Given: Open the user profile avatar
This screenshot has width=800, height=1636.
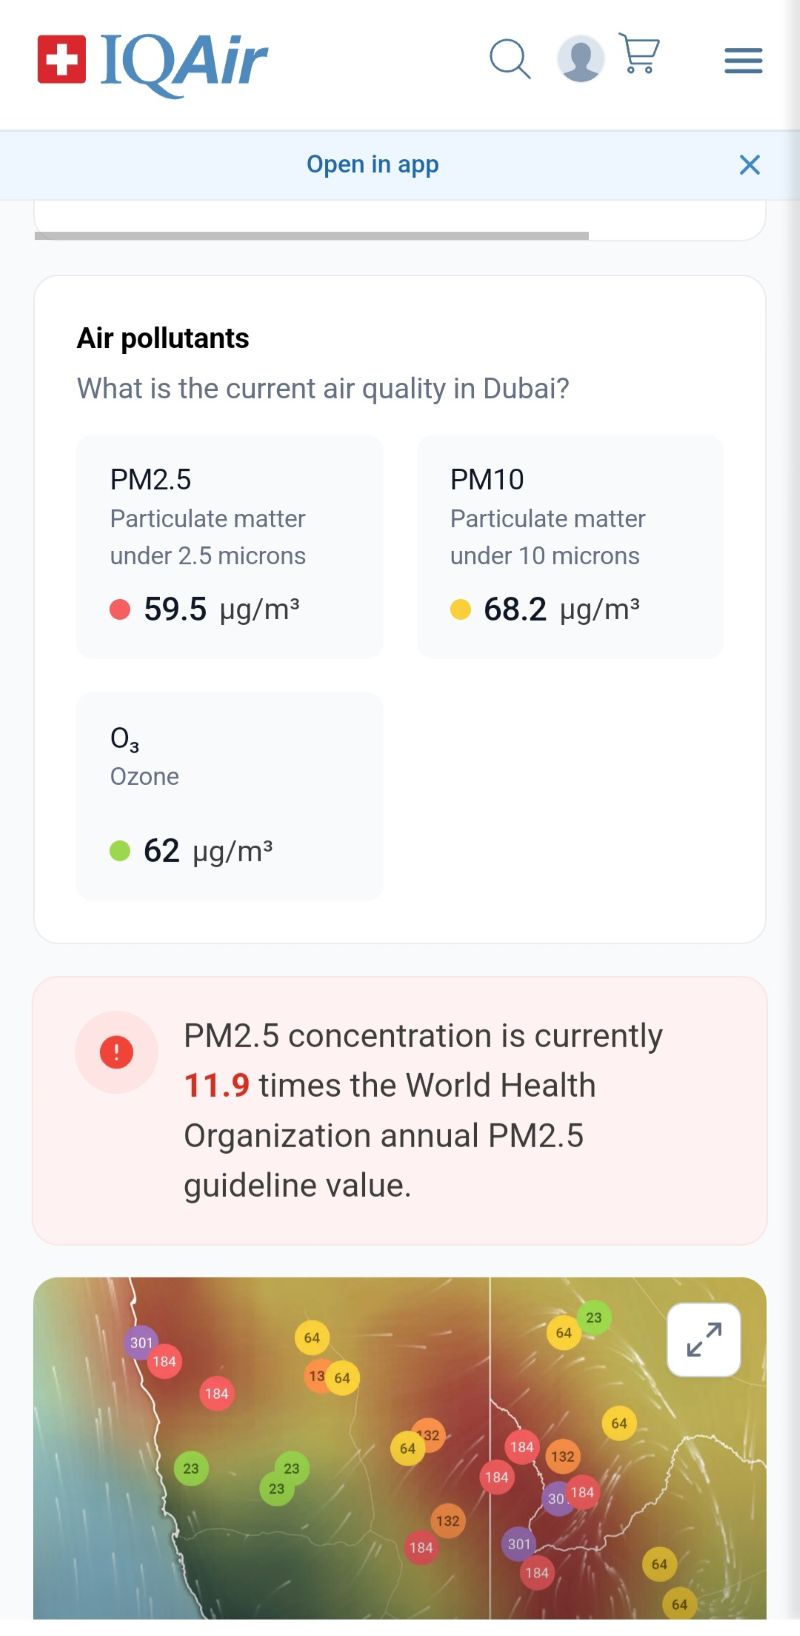Looking at the screenshot, I should pos(580,59).
